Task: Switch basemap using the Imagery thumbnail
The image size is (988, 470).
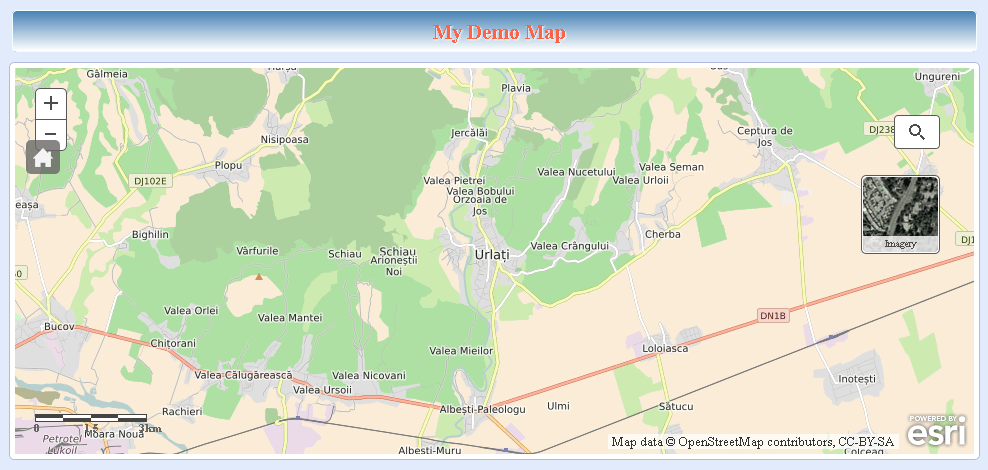Action: pos(900,214)
